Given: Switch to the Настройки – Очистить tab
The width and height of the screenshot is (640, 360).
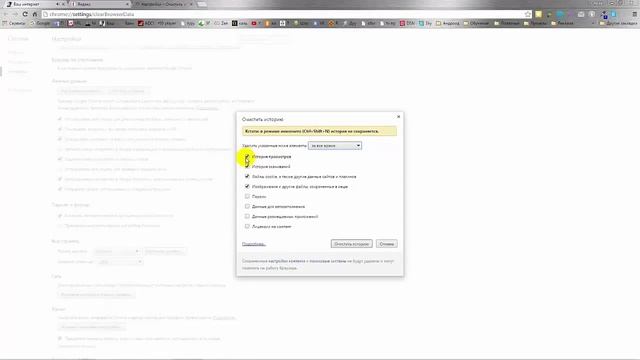Looking at the screenshot, I should [164, 4].
